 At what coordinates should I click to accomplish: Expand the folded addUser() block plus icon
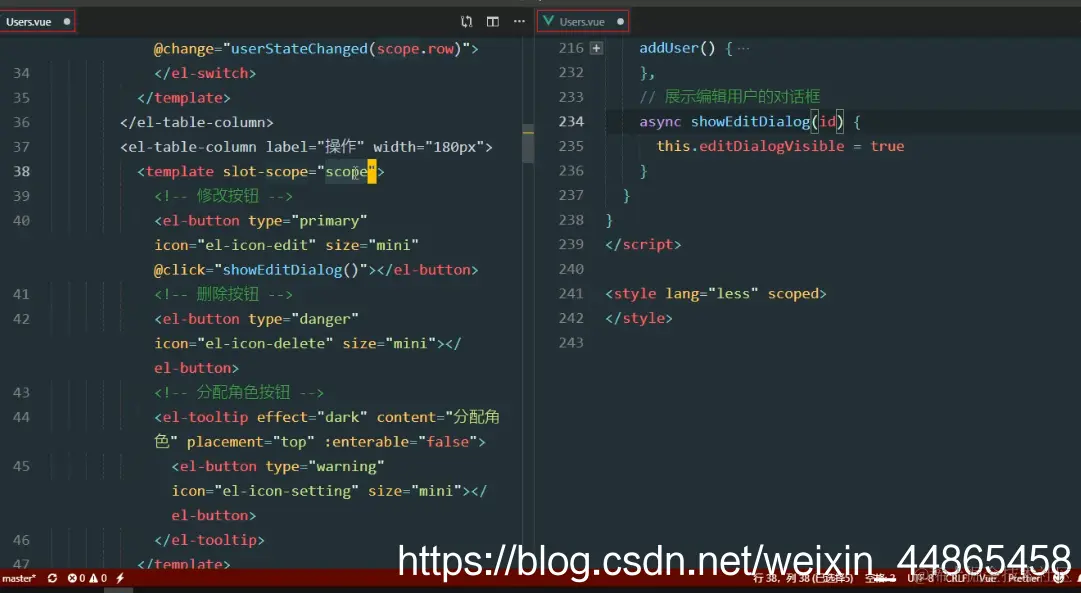(596, 48)
